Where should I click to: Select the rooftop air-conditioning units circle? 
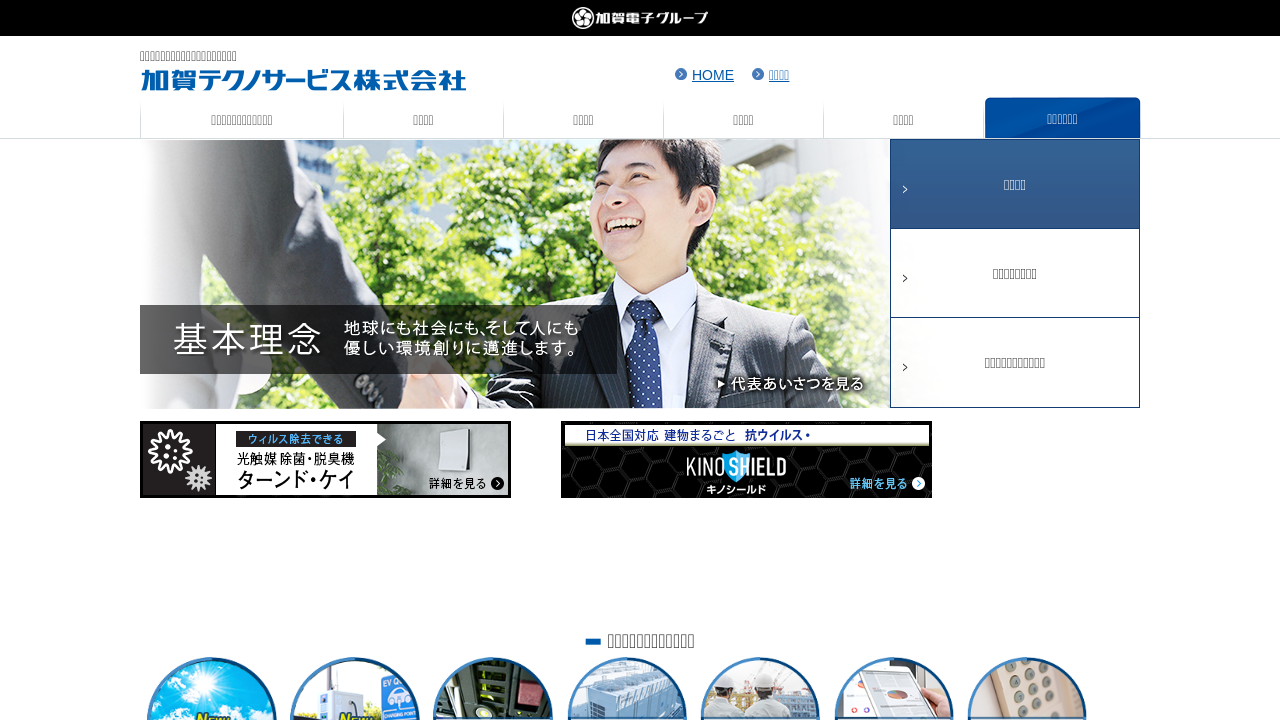(x=627, y=692)
